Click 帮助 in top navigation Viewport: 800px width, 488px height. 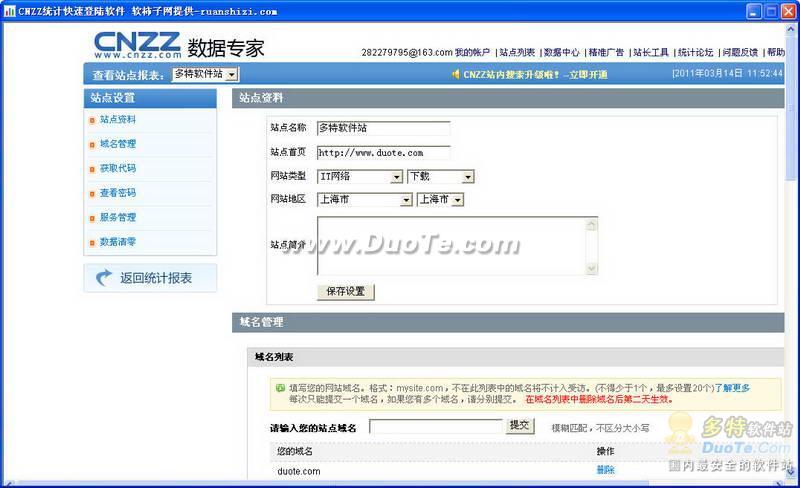(x=776, y=52)
